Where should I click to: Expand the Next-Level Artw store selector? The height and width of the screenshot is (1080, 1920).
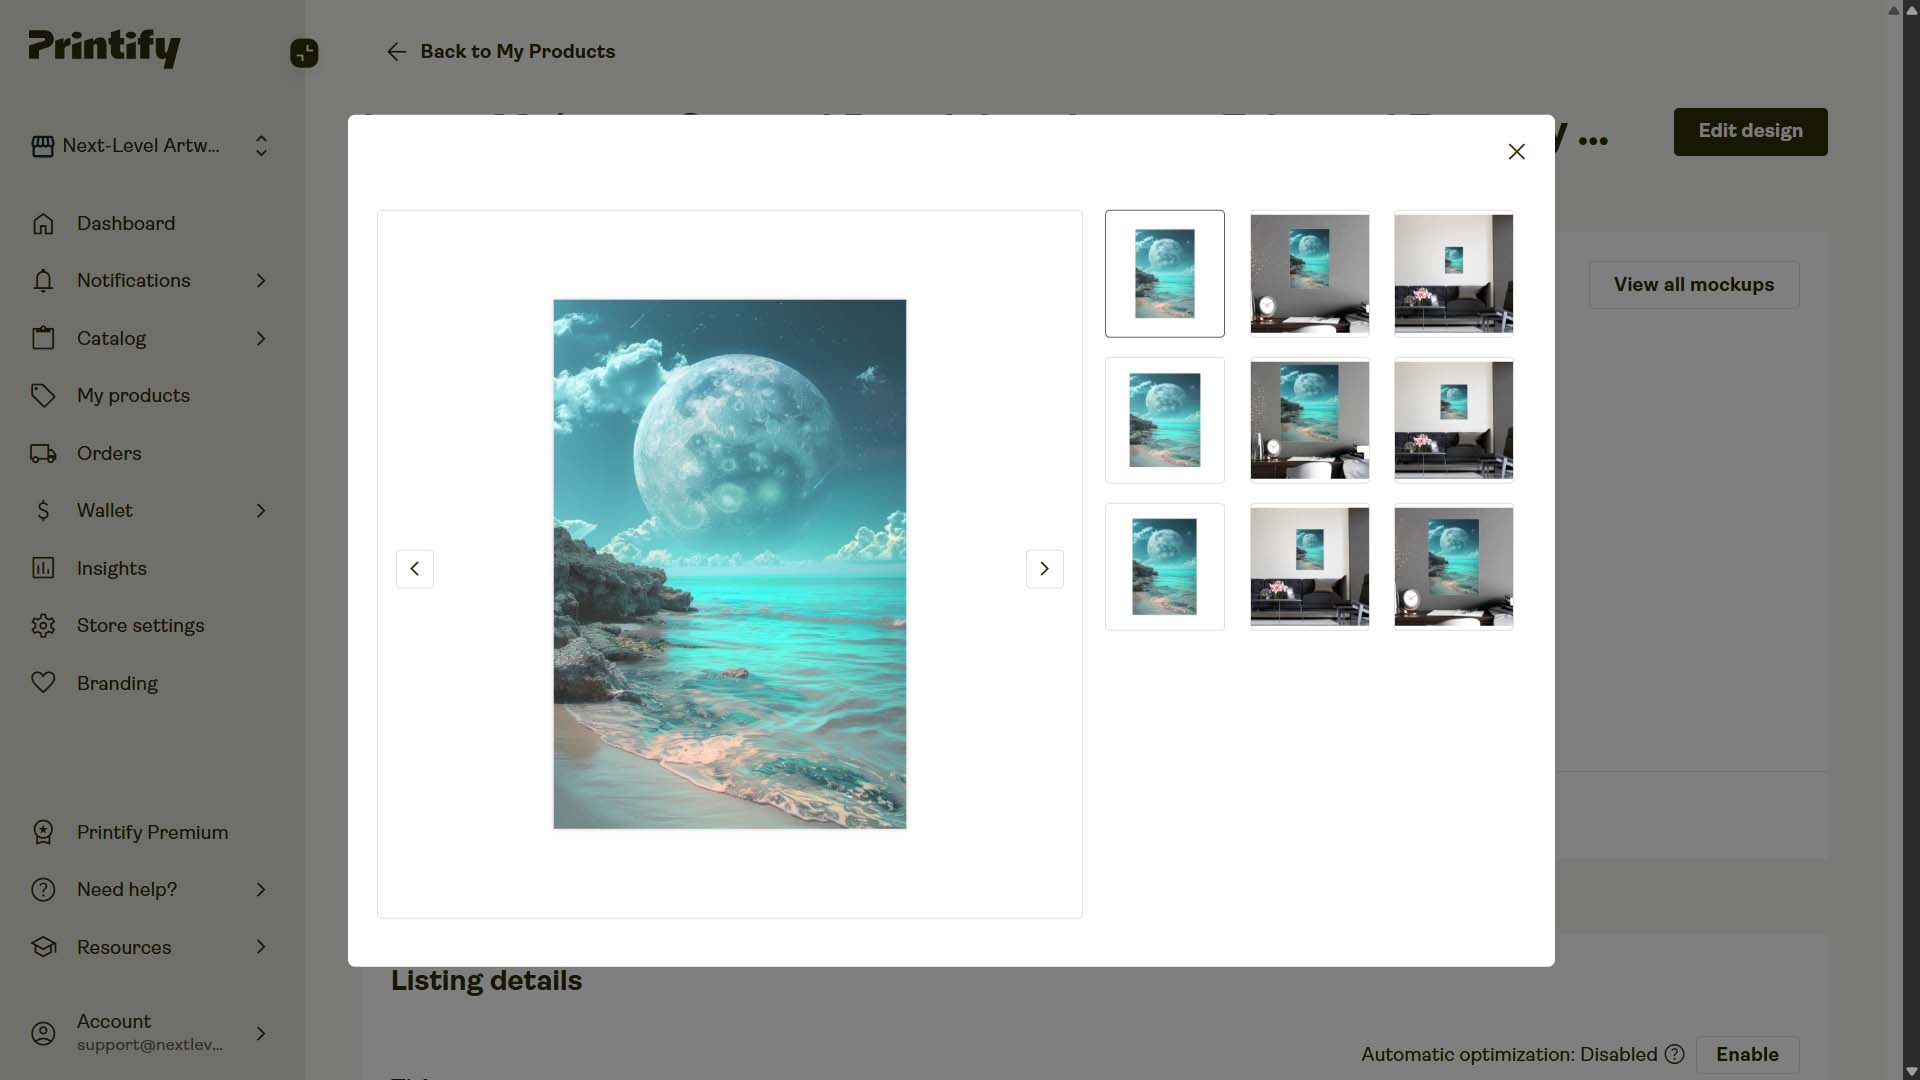[x=260, y=146]
